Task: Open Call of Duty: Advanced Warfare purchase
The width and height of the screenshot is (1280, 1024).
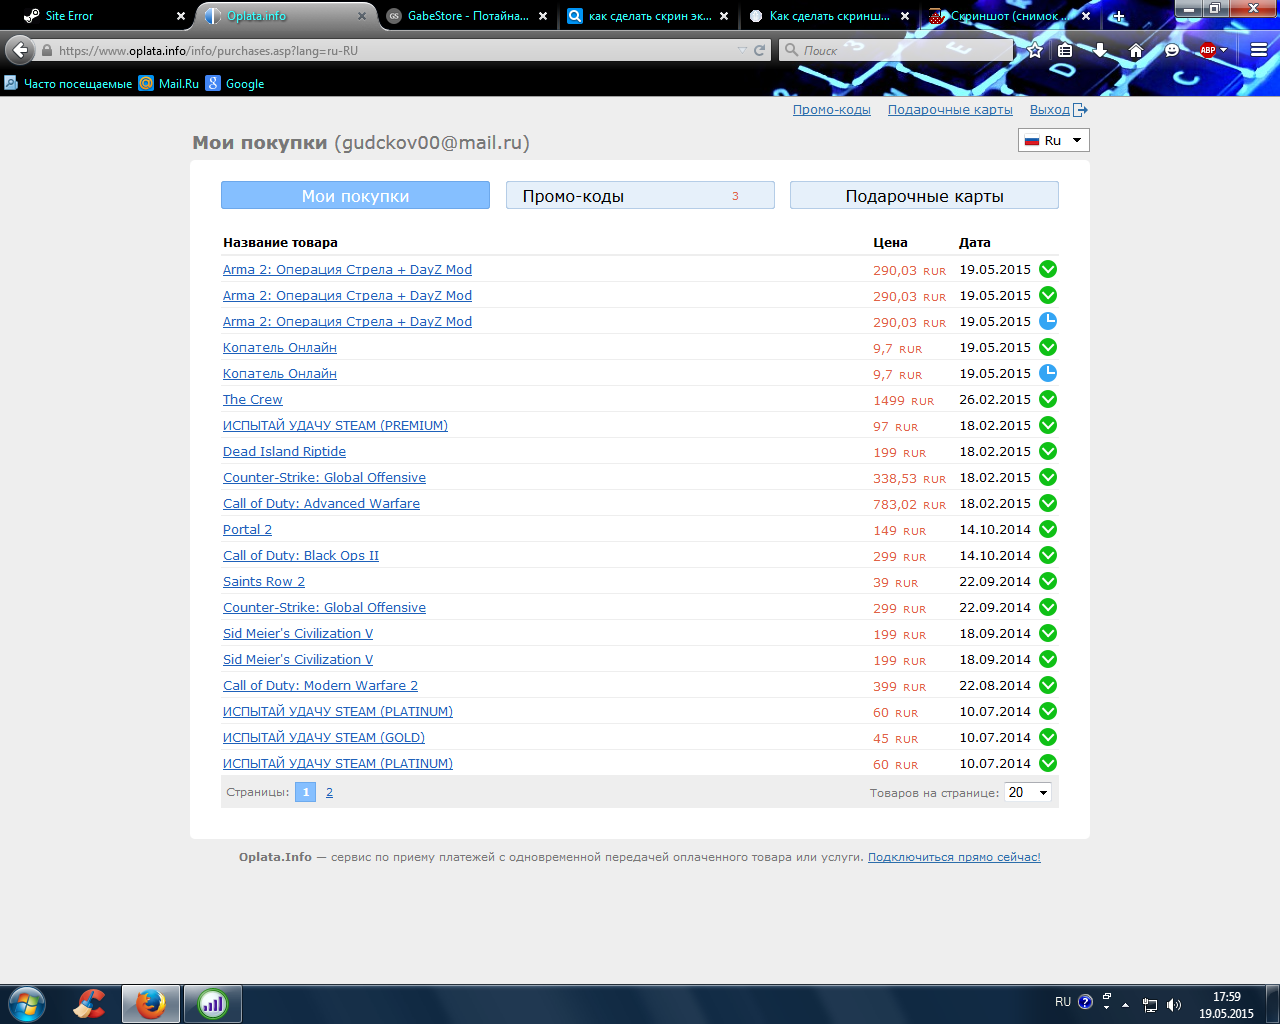Action: 321,503
